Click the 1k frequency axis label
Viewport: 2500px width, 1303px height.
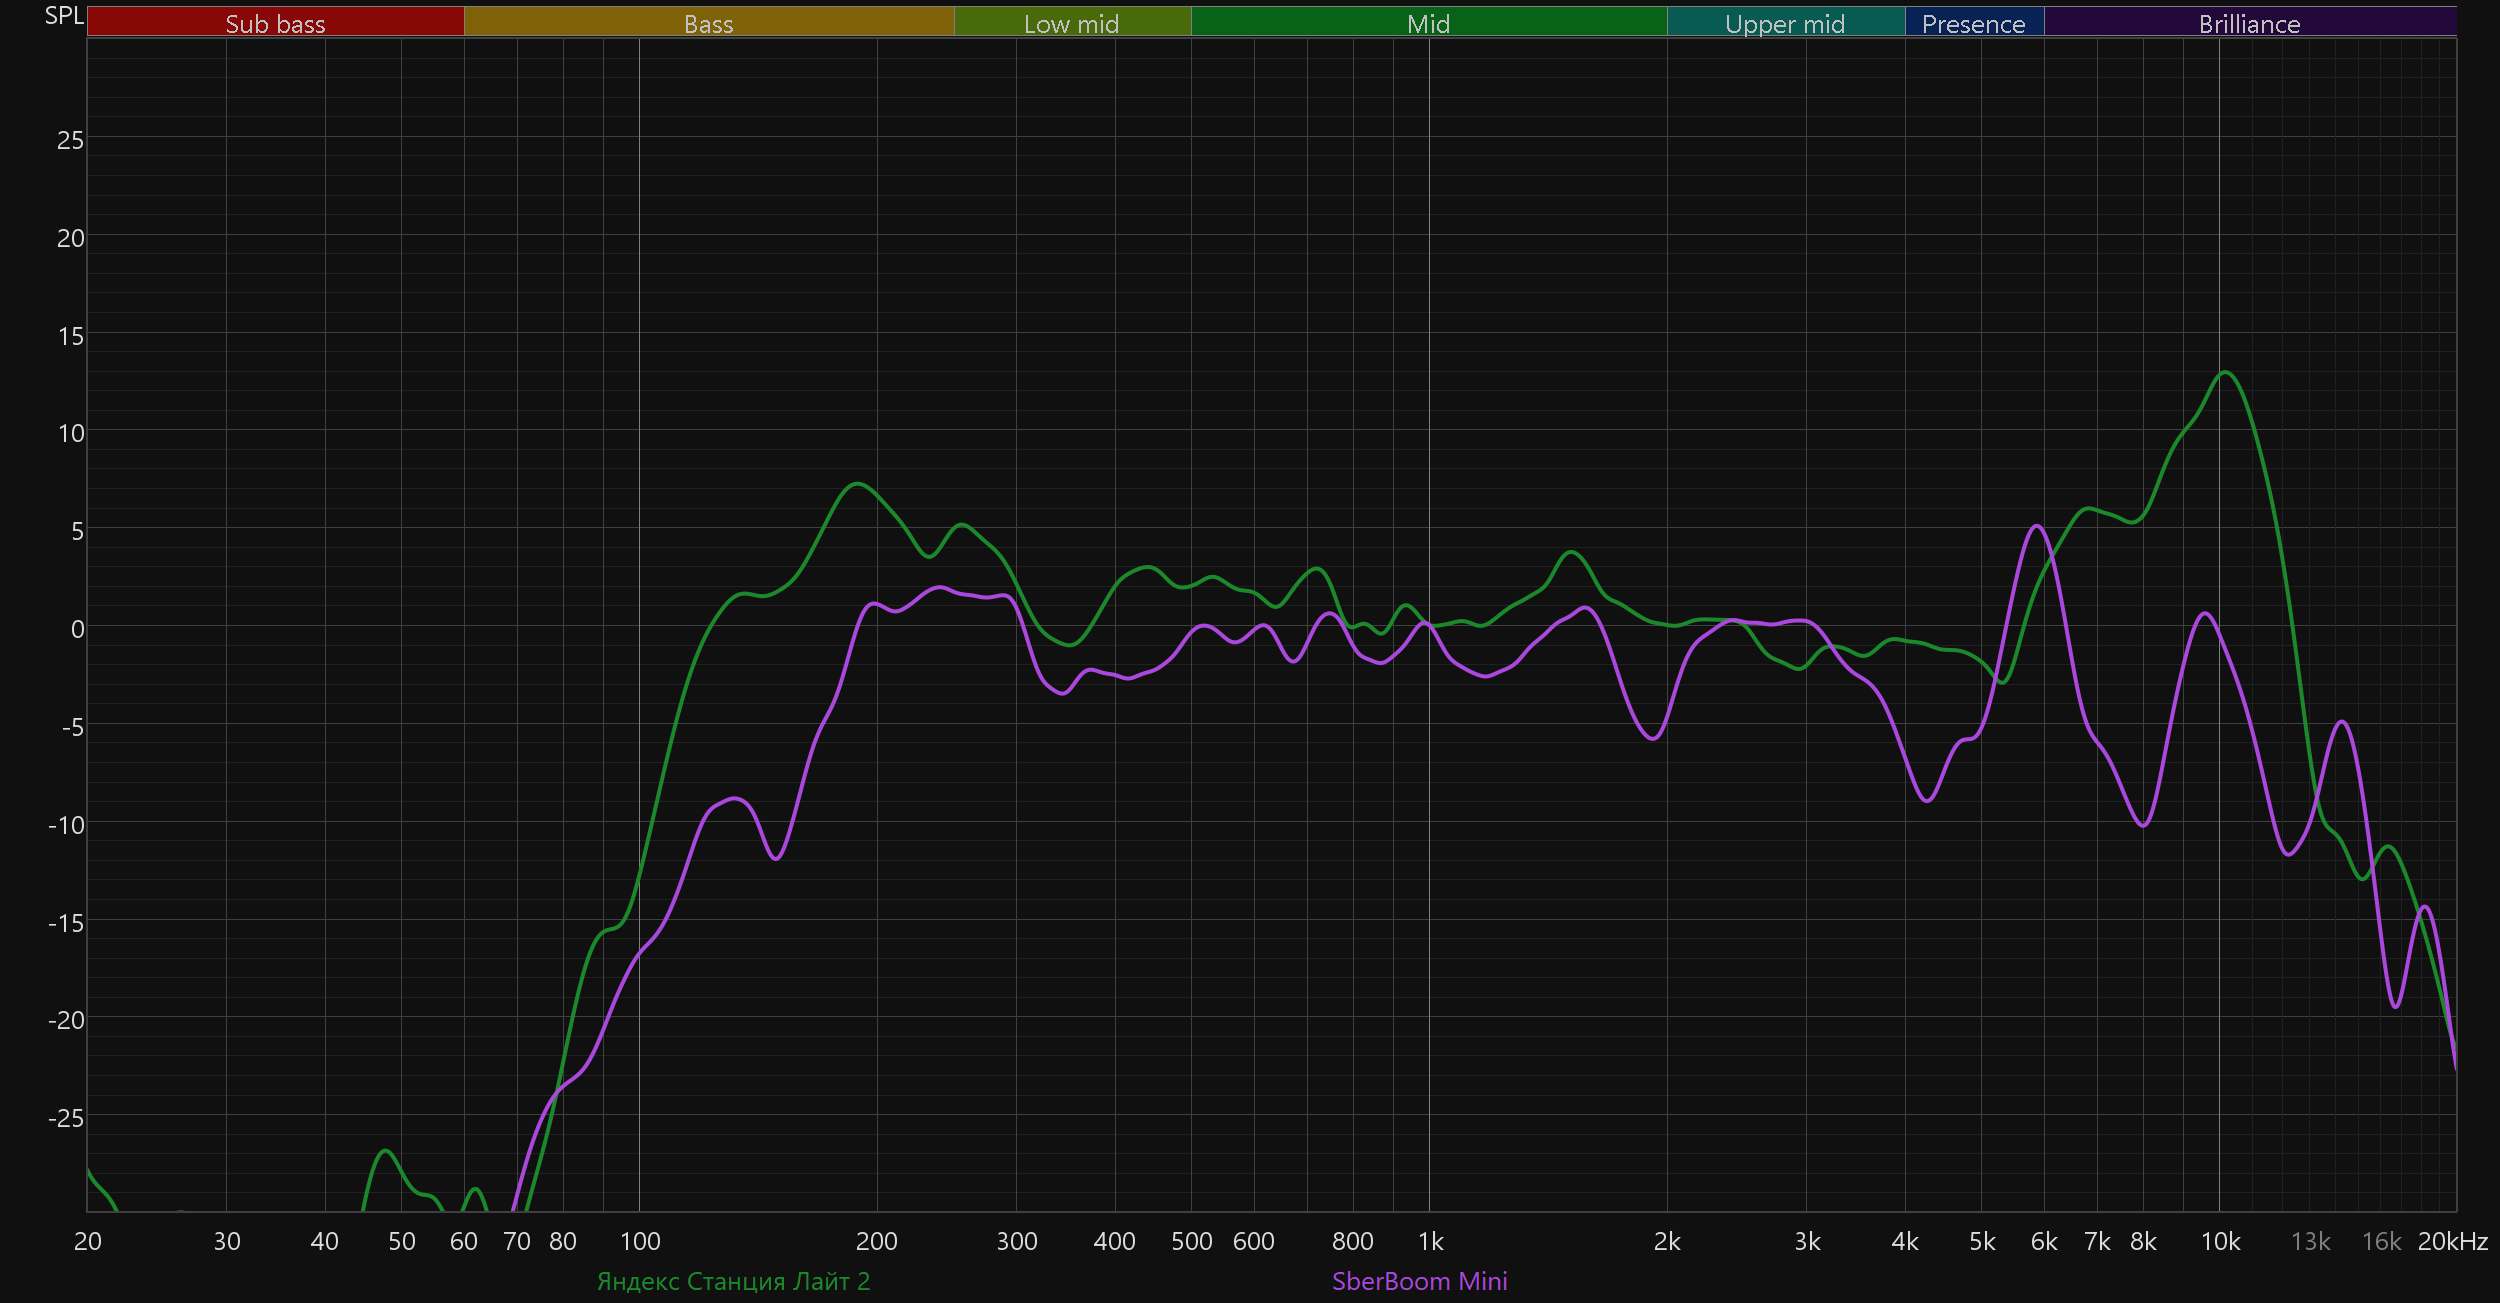point(1430,1241)
